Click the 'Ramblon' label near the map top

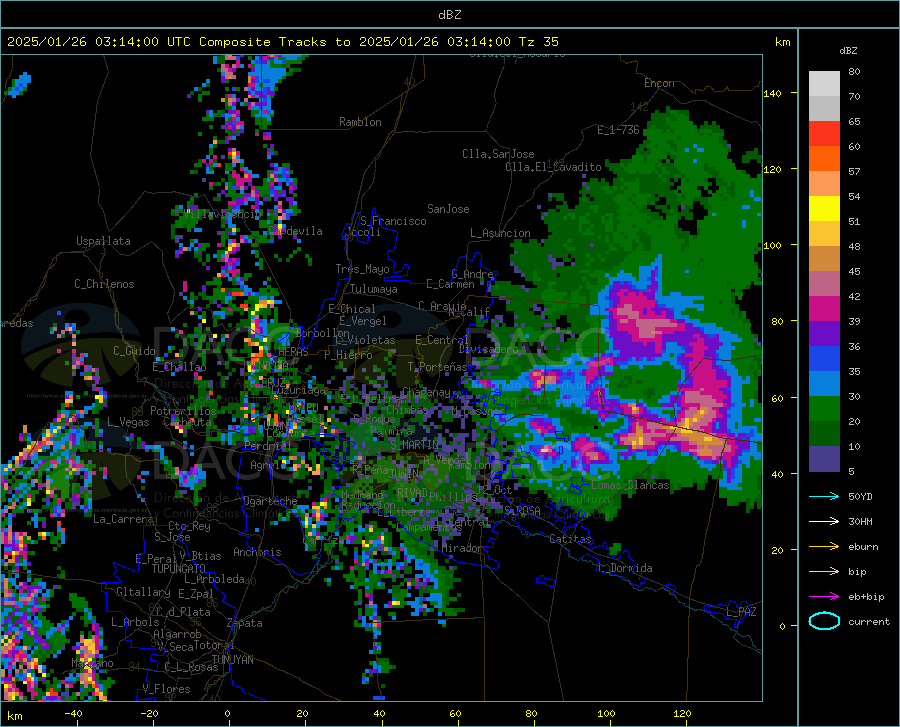pyautogui.click(x=360, y=122)
